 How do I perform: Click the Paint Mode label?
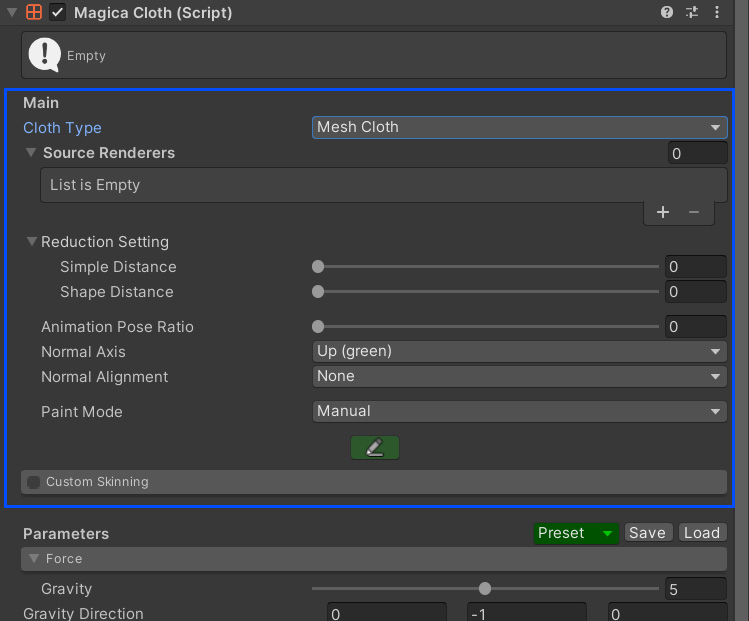(x=82, y=412)
